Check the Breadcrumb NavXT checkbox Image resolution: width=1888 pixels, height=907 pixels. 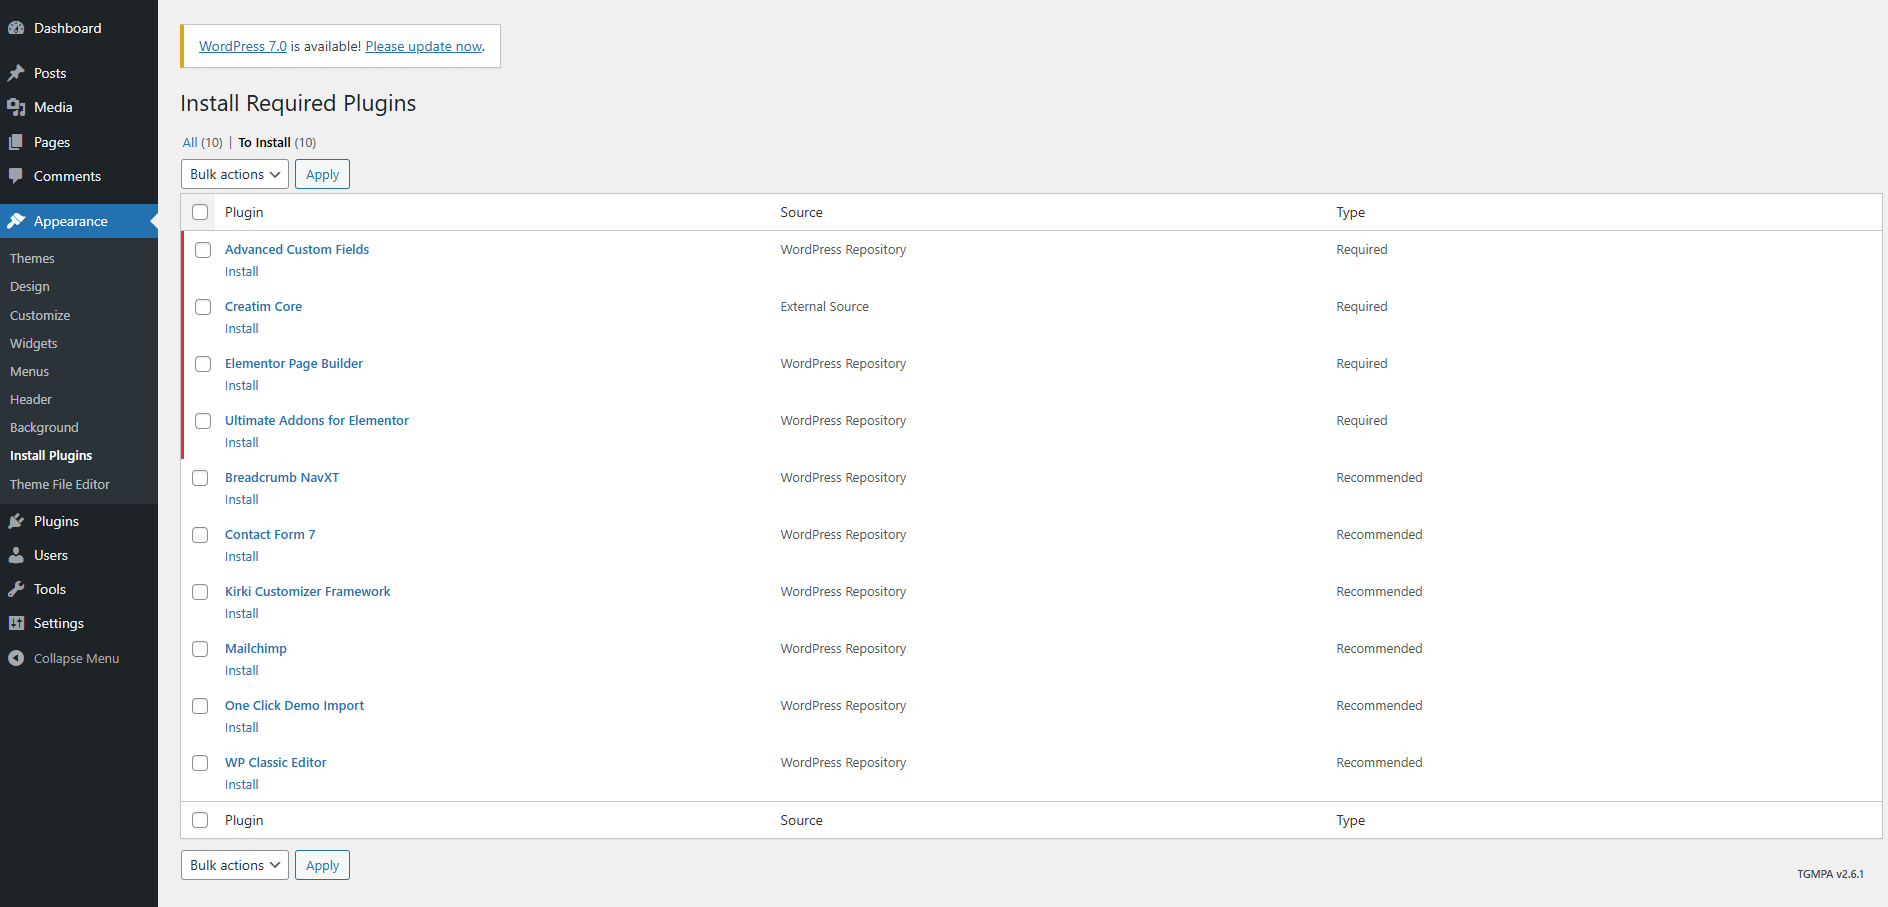tap(200, 478)
